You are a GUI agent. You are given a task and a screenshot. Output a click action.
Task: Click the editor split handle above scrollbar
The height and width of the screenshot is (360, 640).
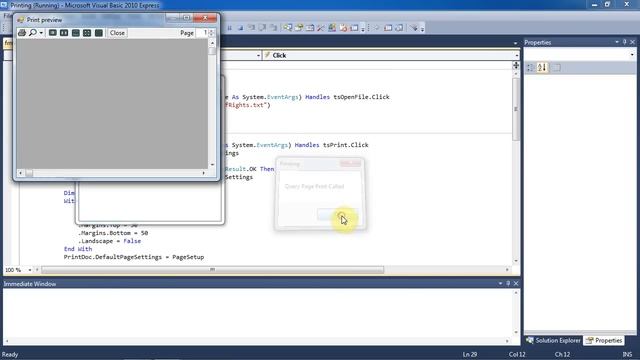point(516,65)
